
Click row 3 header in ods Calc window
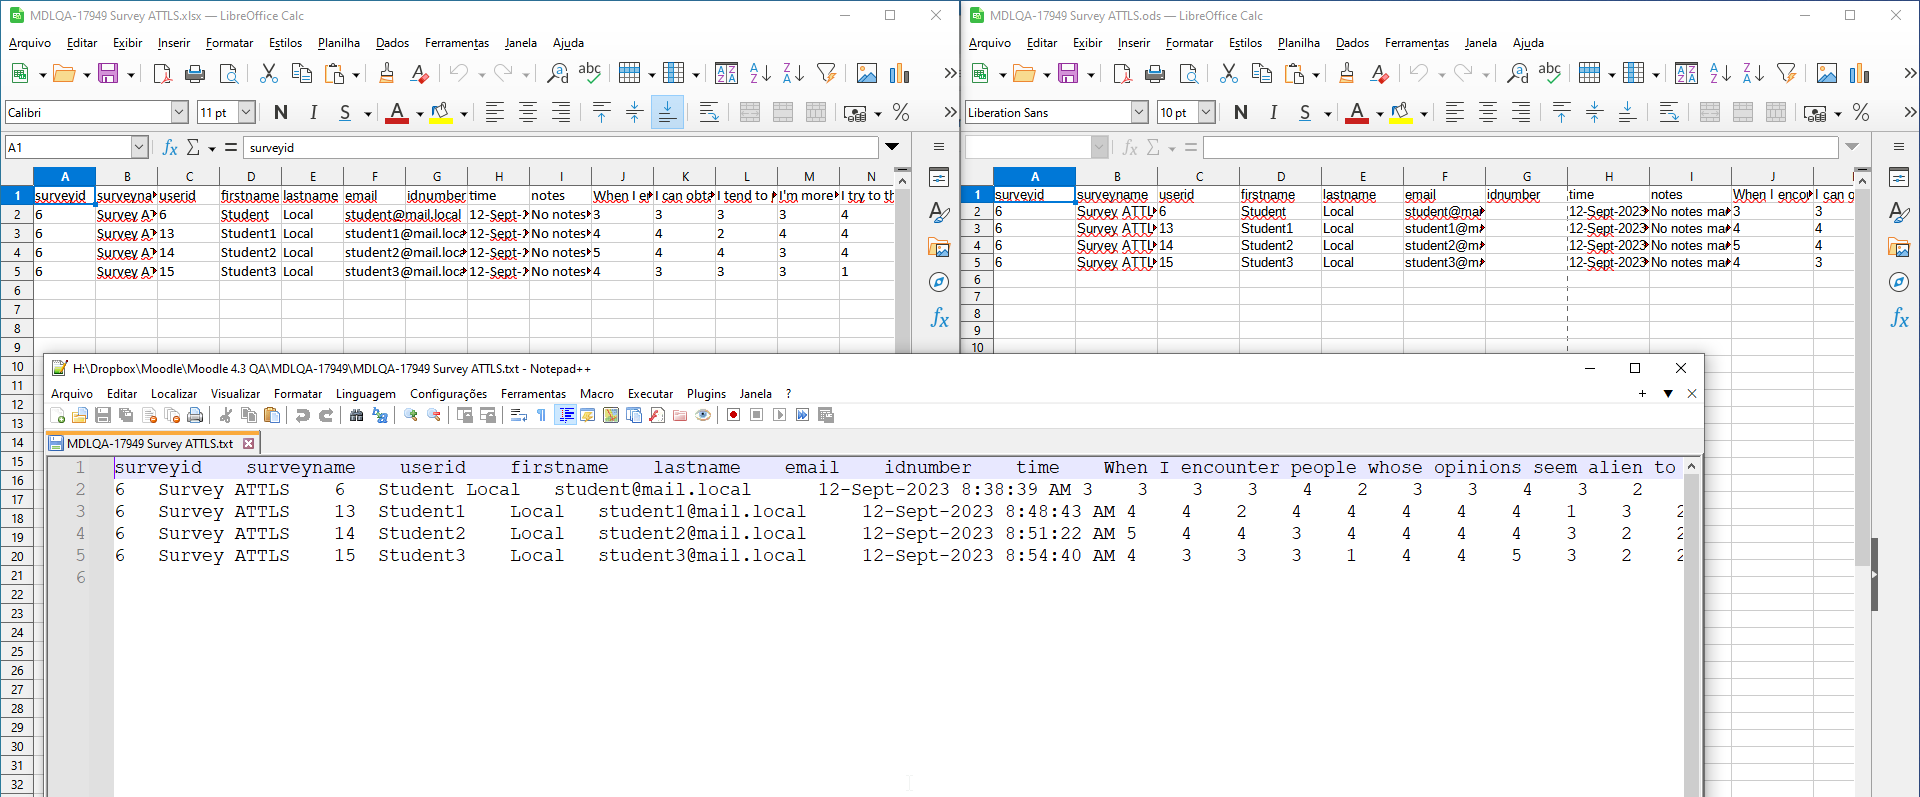click(x=977, y=228)
